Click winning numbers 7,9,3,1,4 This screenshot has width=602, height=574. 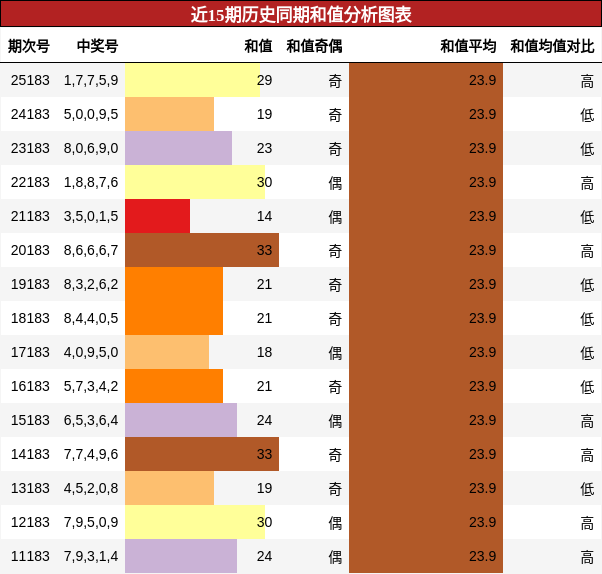point(91,556)
